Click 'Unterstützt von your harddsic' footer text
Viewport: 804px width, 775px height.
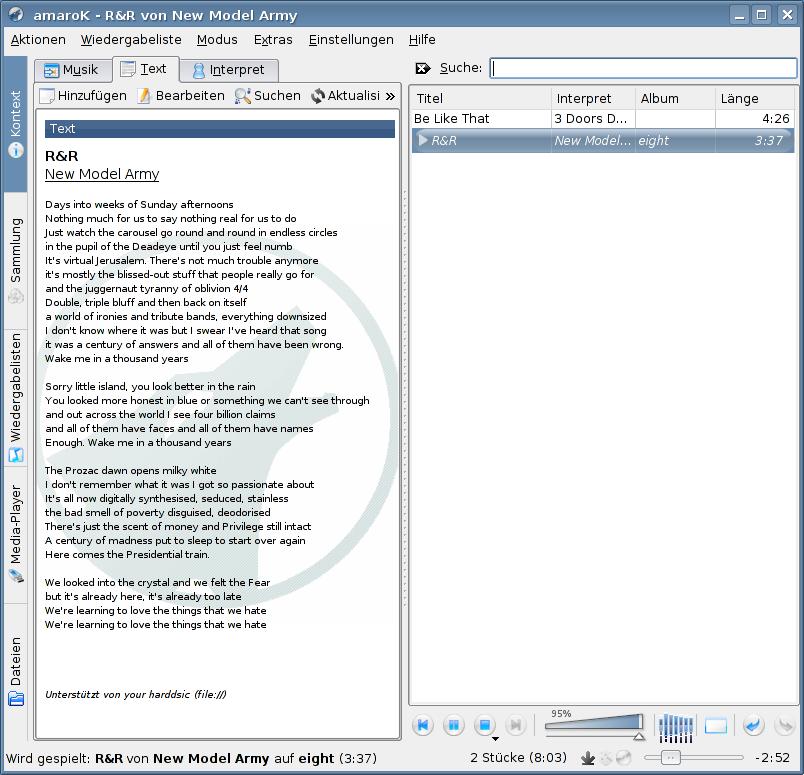(x=135, y=694)
